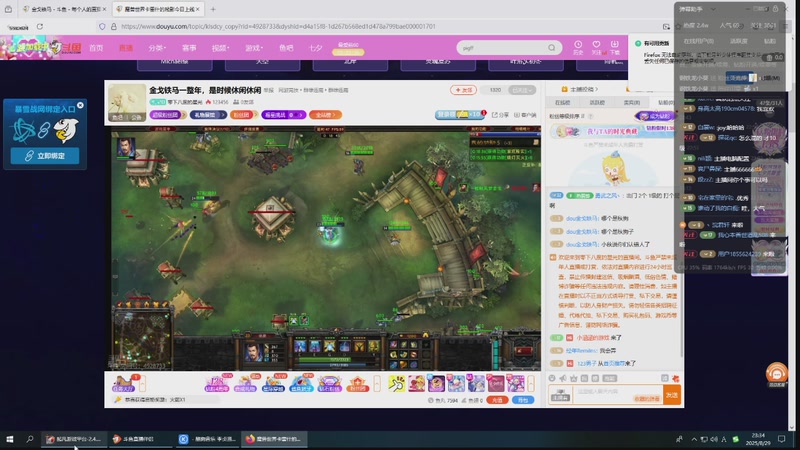The height and width of the screenshot is (450, 800).
Task: Open the 首页 nav item
Action: pyautogui.click(x=96, y=48)
